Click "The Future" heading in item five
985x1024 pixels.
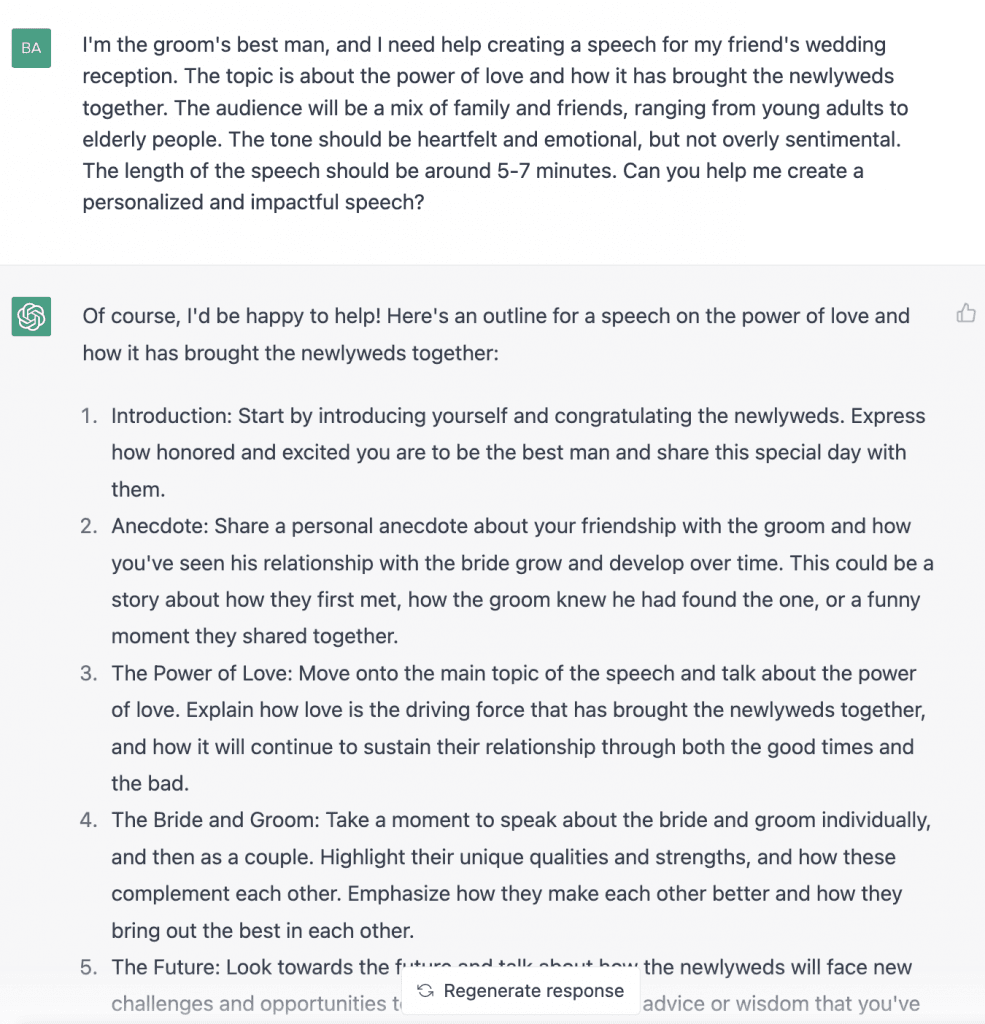click(164, 967)
